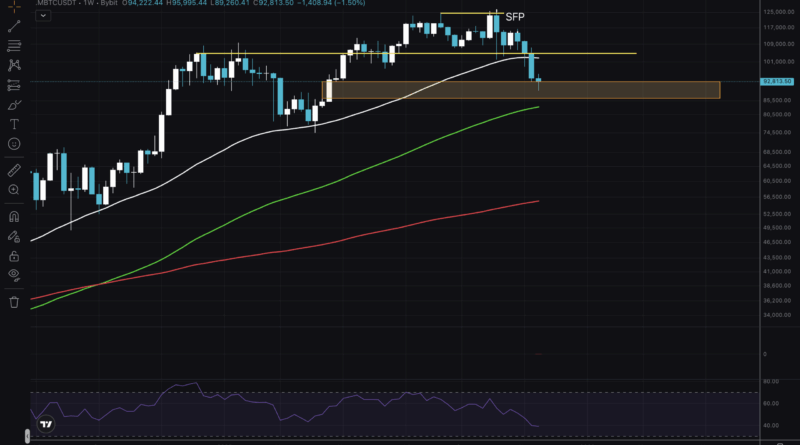Select the crosshair cursor tool
Image resolution: width=800 pixels, height=445 pixels.
[14, 6]
